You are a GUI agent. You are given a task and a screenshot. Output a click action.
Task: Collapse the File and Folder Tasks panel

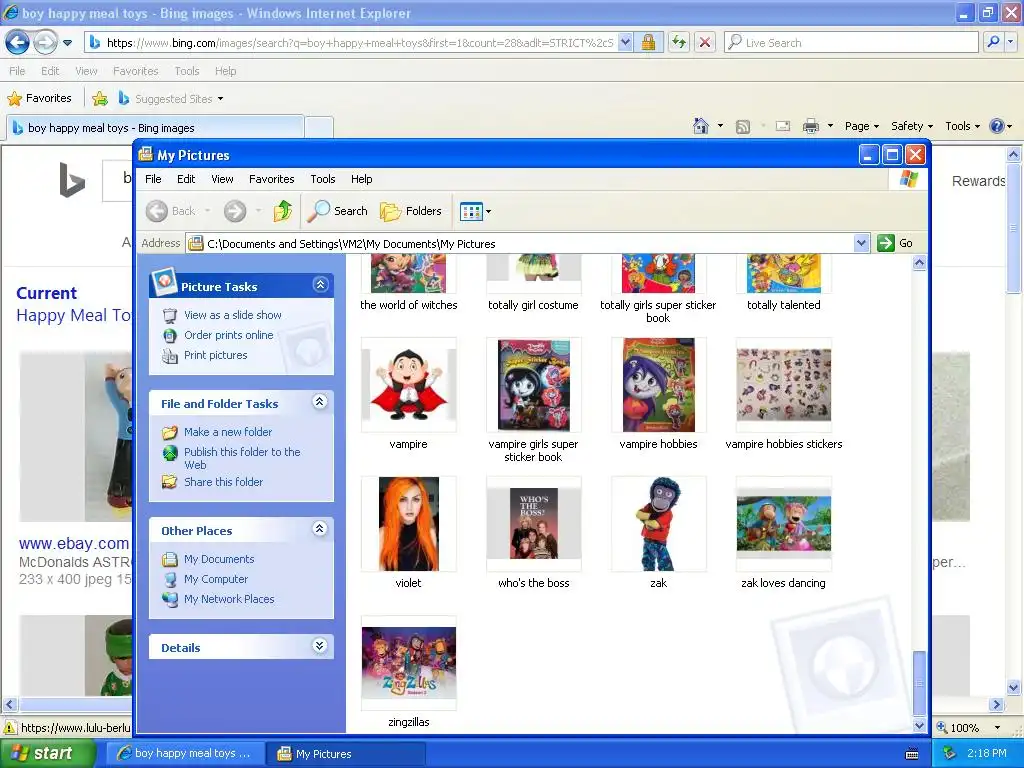coord(319,402)
